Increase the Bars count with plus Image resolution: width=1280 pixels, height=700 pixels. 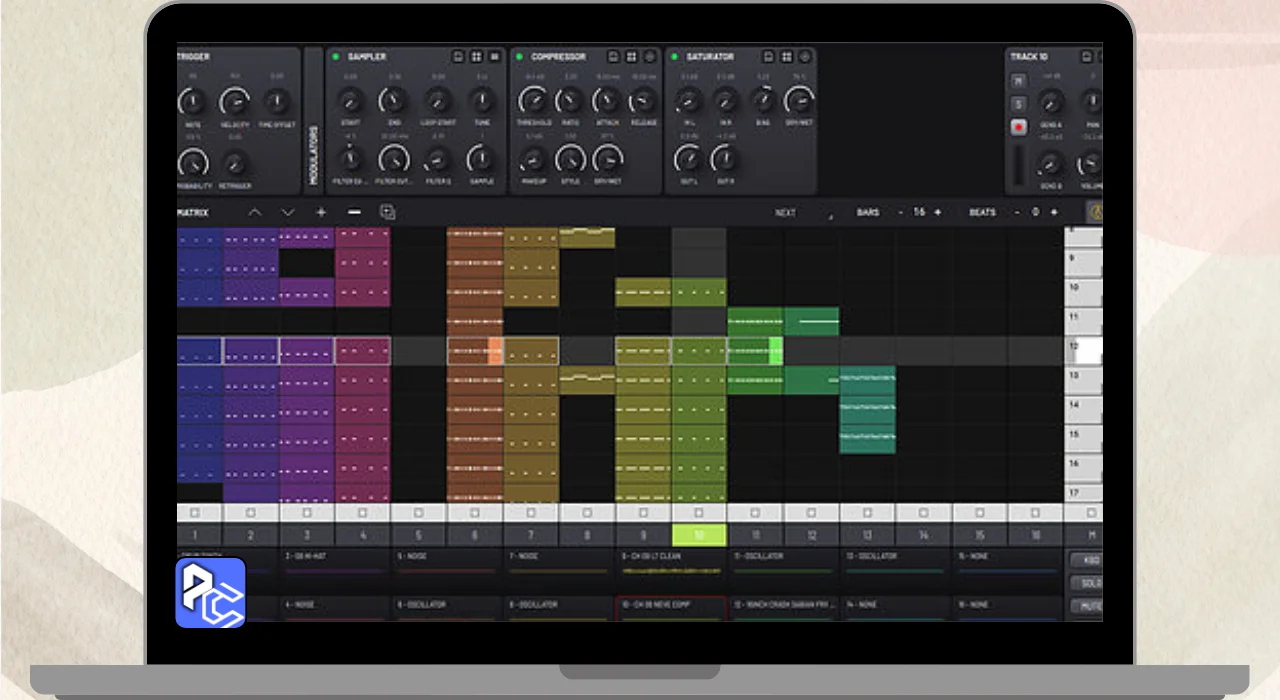click(937, 212)
